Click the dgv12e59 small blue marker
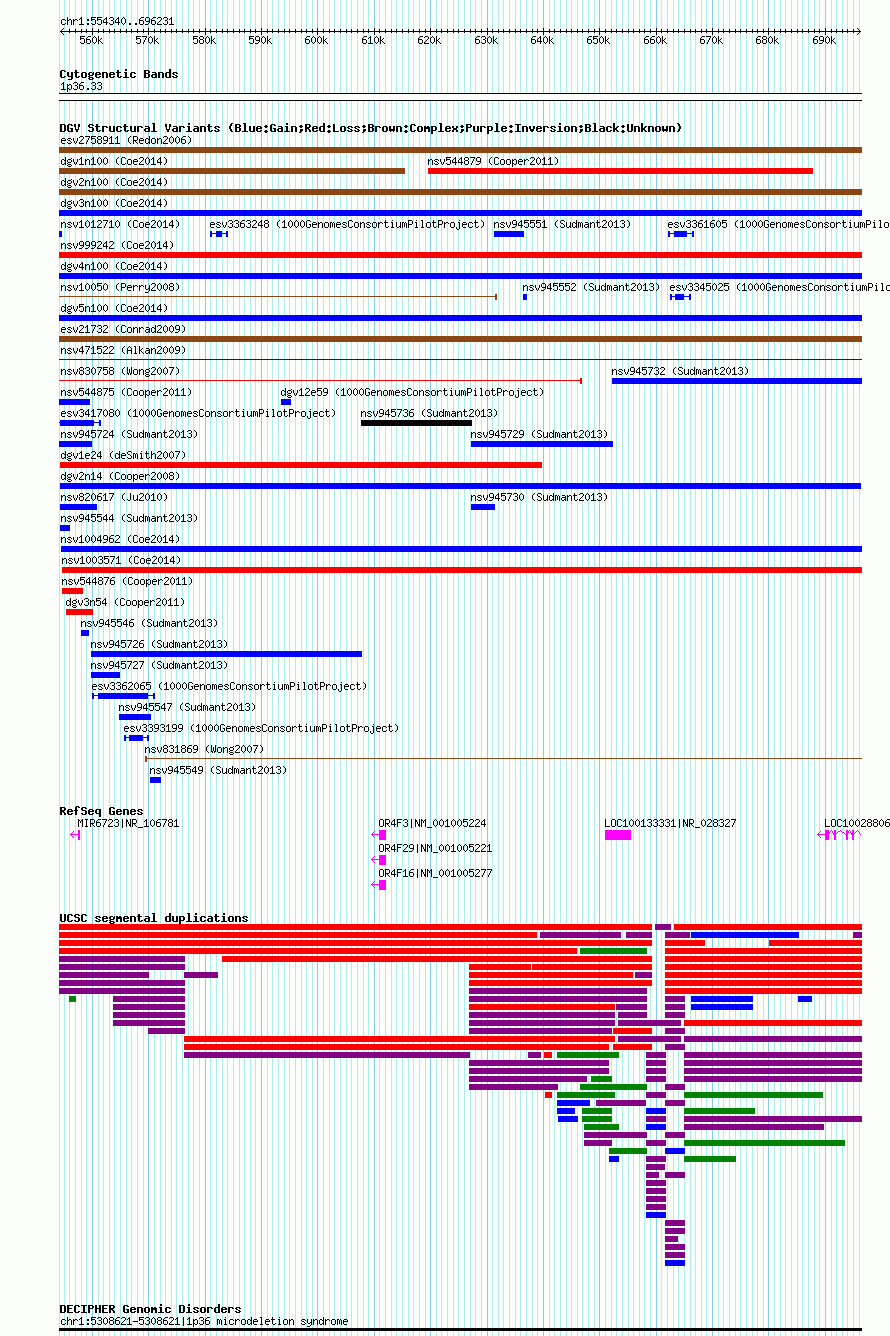Screen dimensions: 890x1336 [286, 402]
